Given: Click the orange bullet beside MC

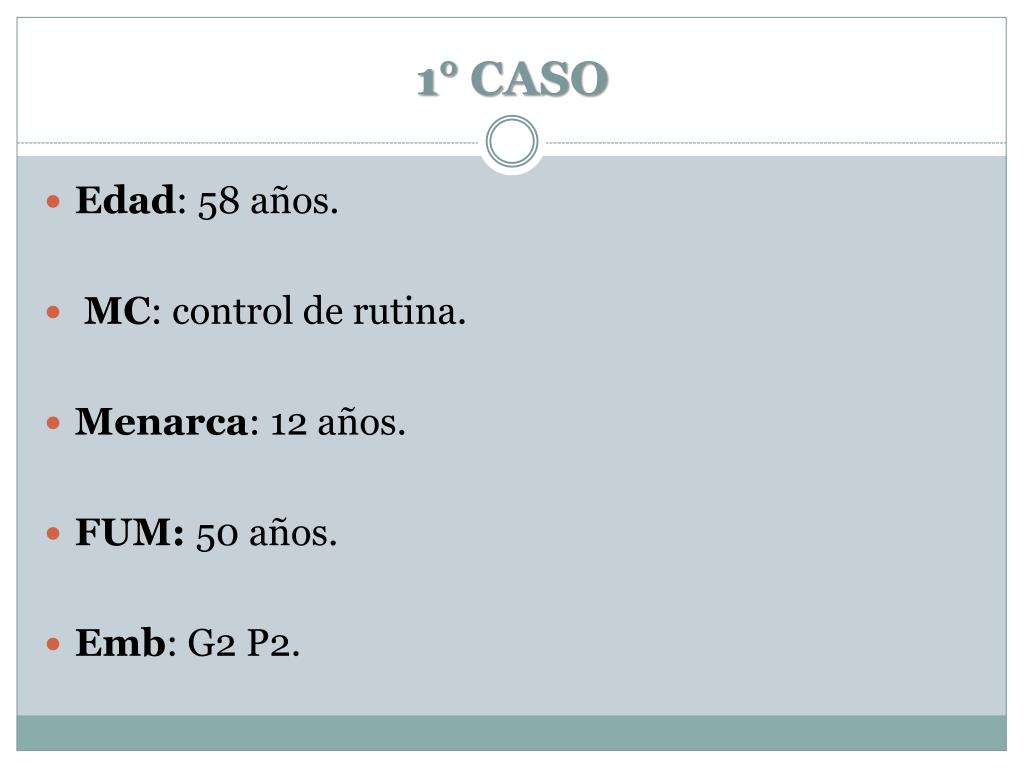Looking at the screenshot, I should [54, 312].
